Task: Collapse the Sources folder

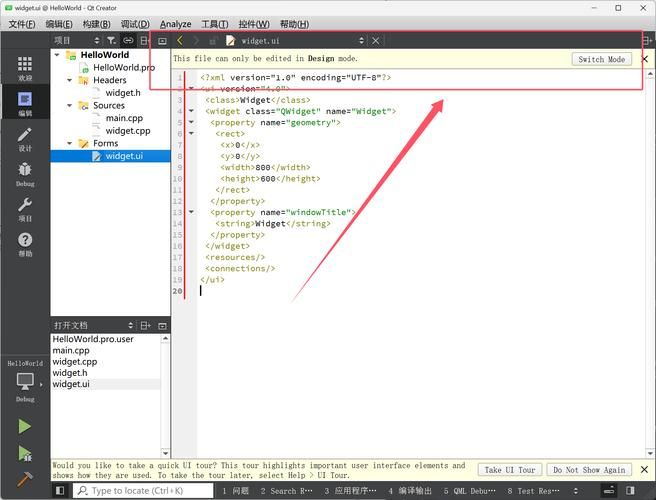Action: (69, 105)
